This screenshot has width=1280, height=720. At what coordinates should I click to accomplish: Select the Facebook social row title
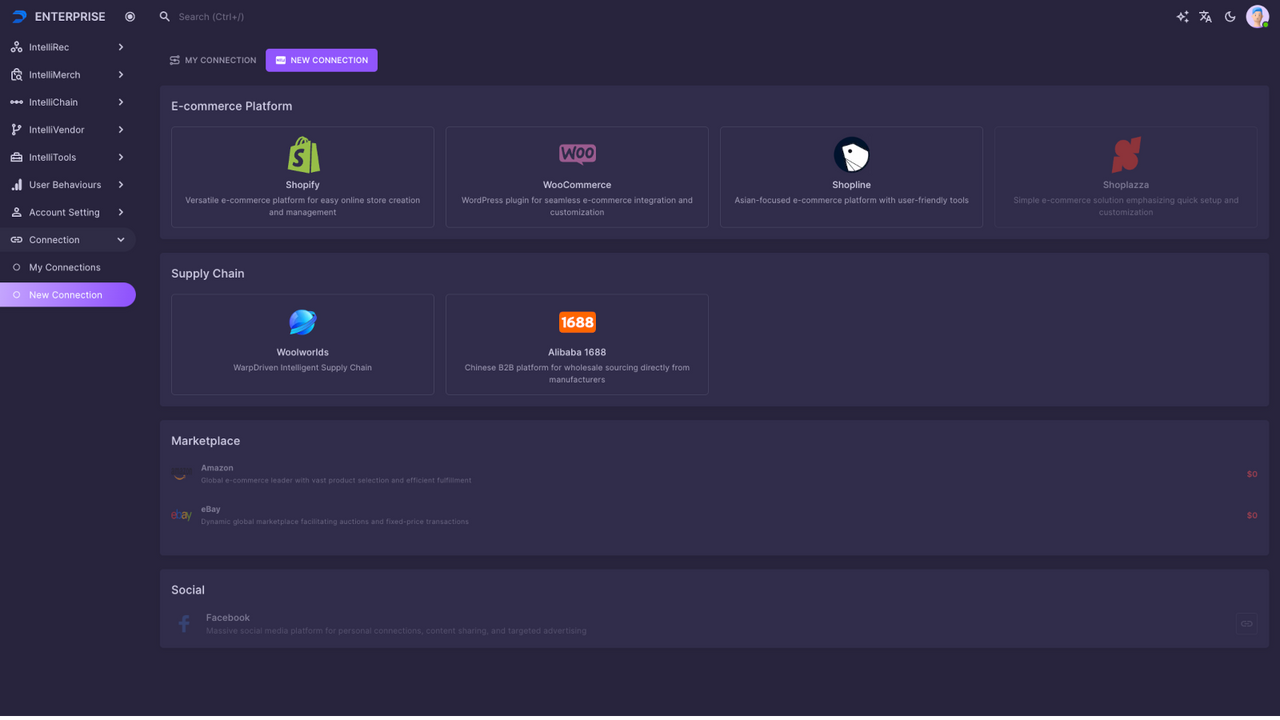[228, 618]
